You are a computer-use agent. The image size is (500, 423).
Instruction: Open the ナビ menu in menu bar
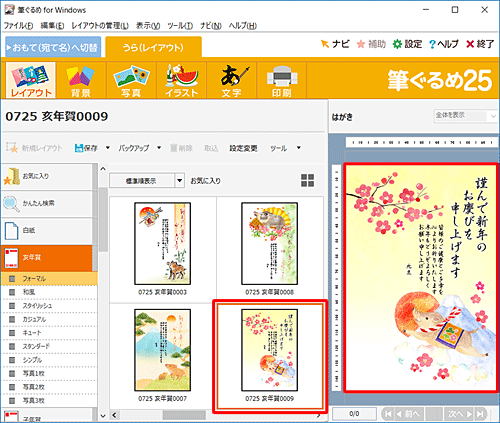(211, 26)
